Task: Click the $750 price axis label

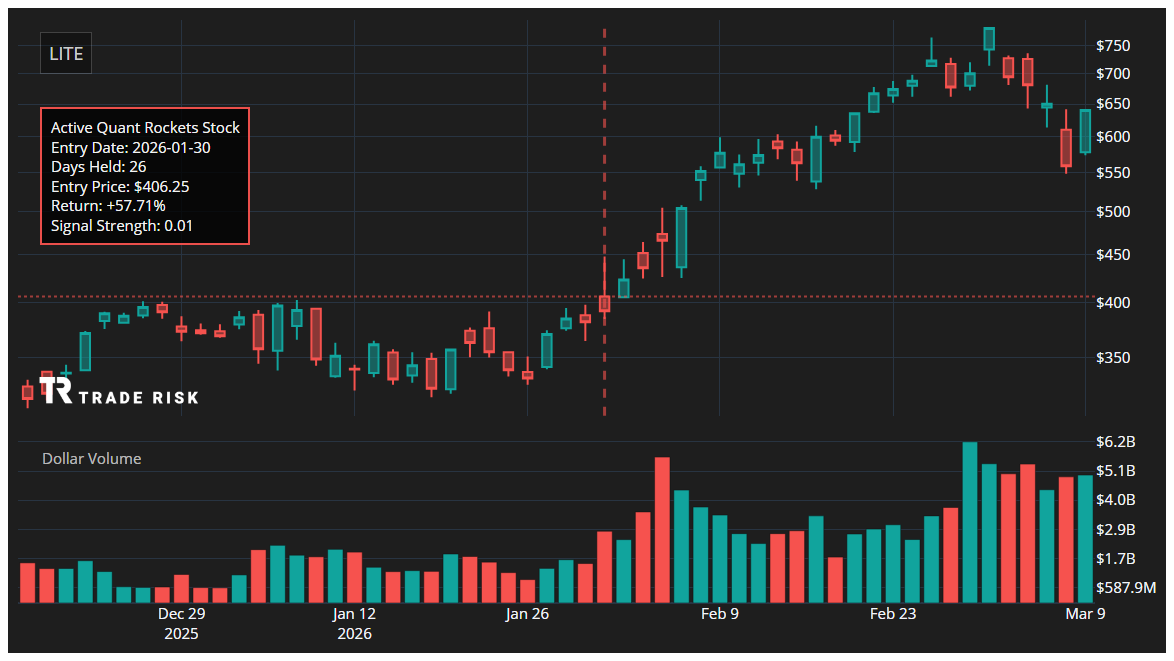Action: pos(1113,46)
